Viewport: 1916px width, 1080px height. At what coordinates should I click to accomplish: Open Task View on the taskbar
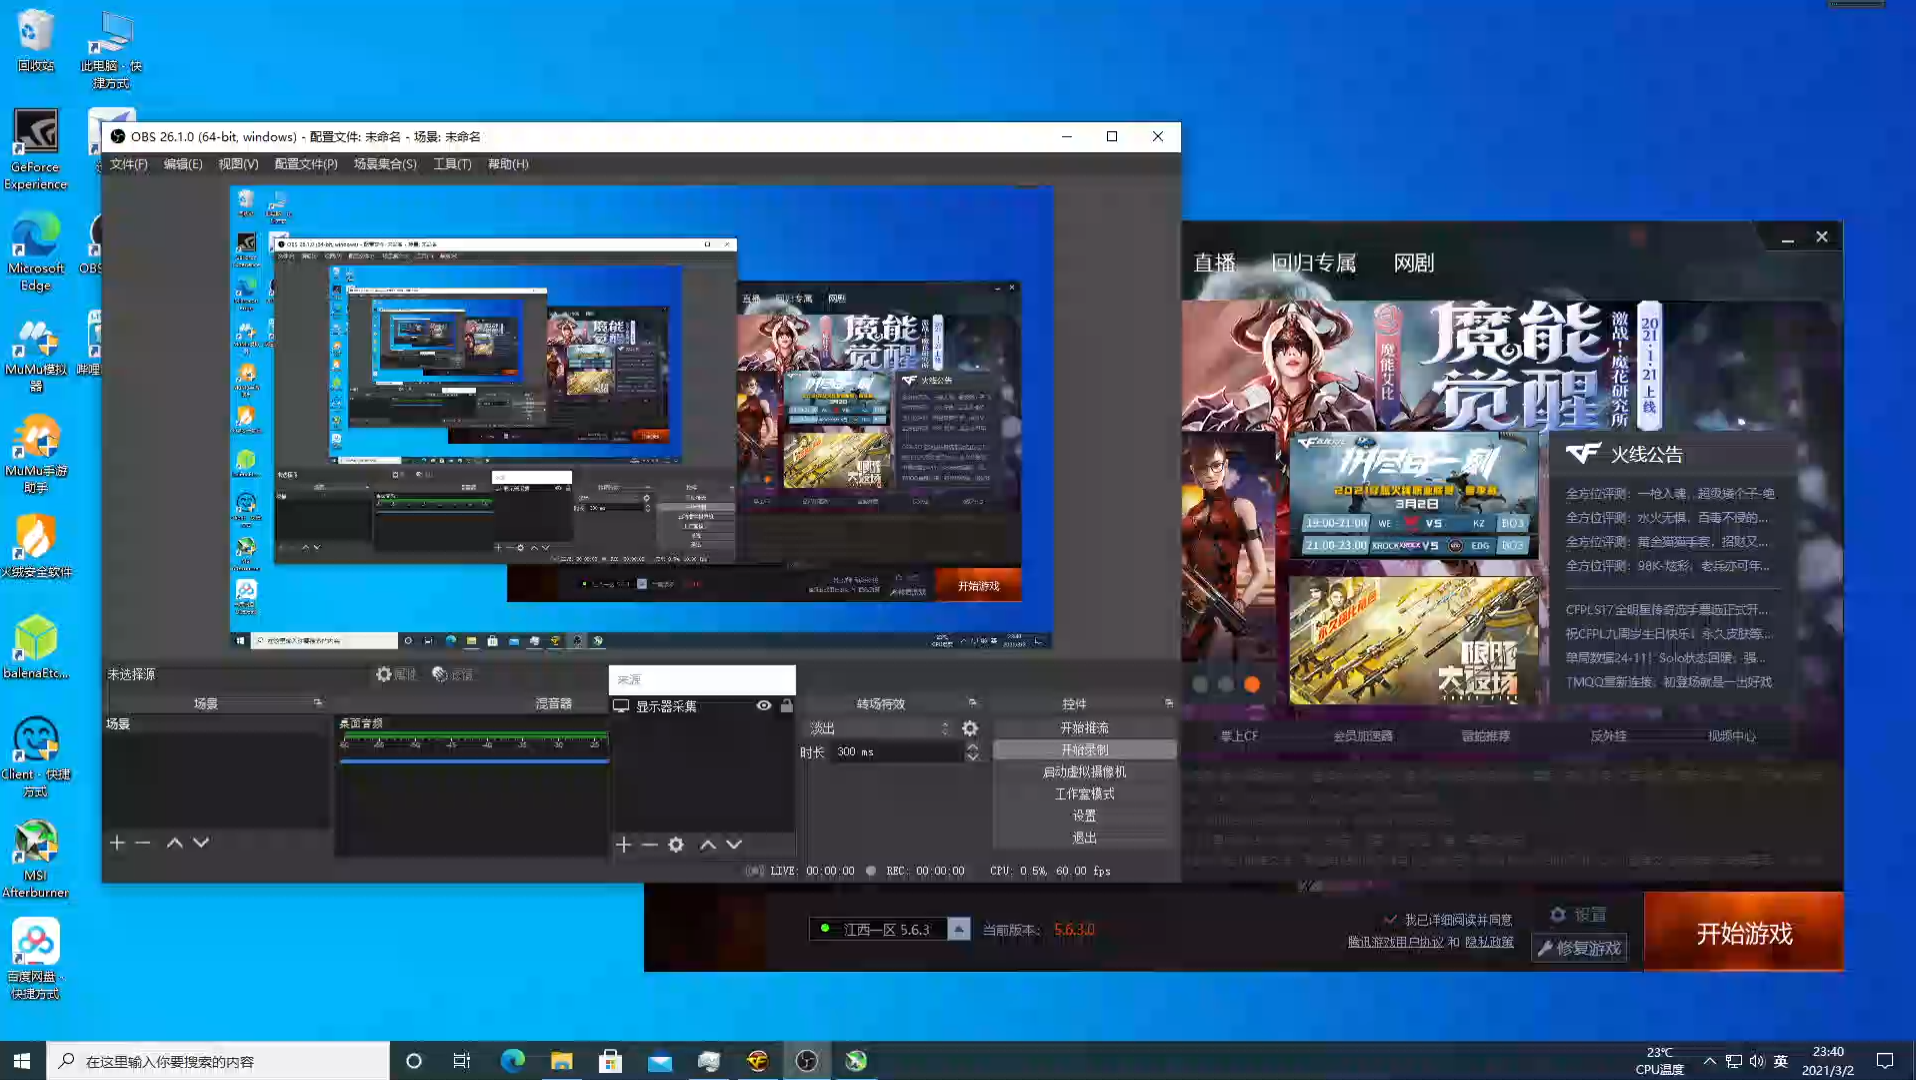coord(461,1061)
